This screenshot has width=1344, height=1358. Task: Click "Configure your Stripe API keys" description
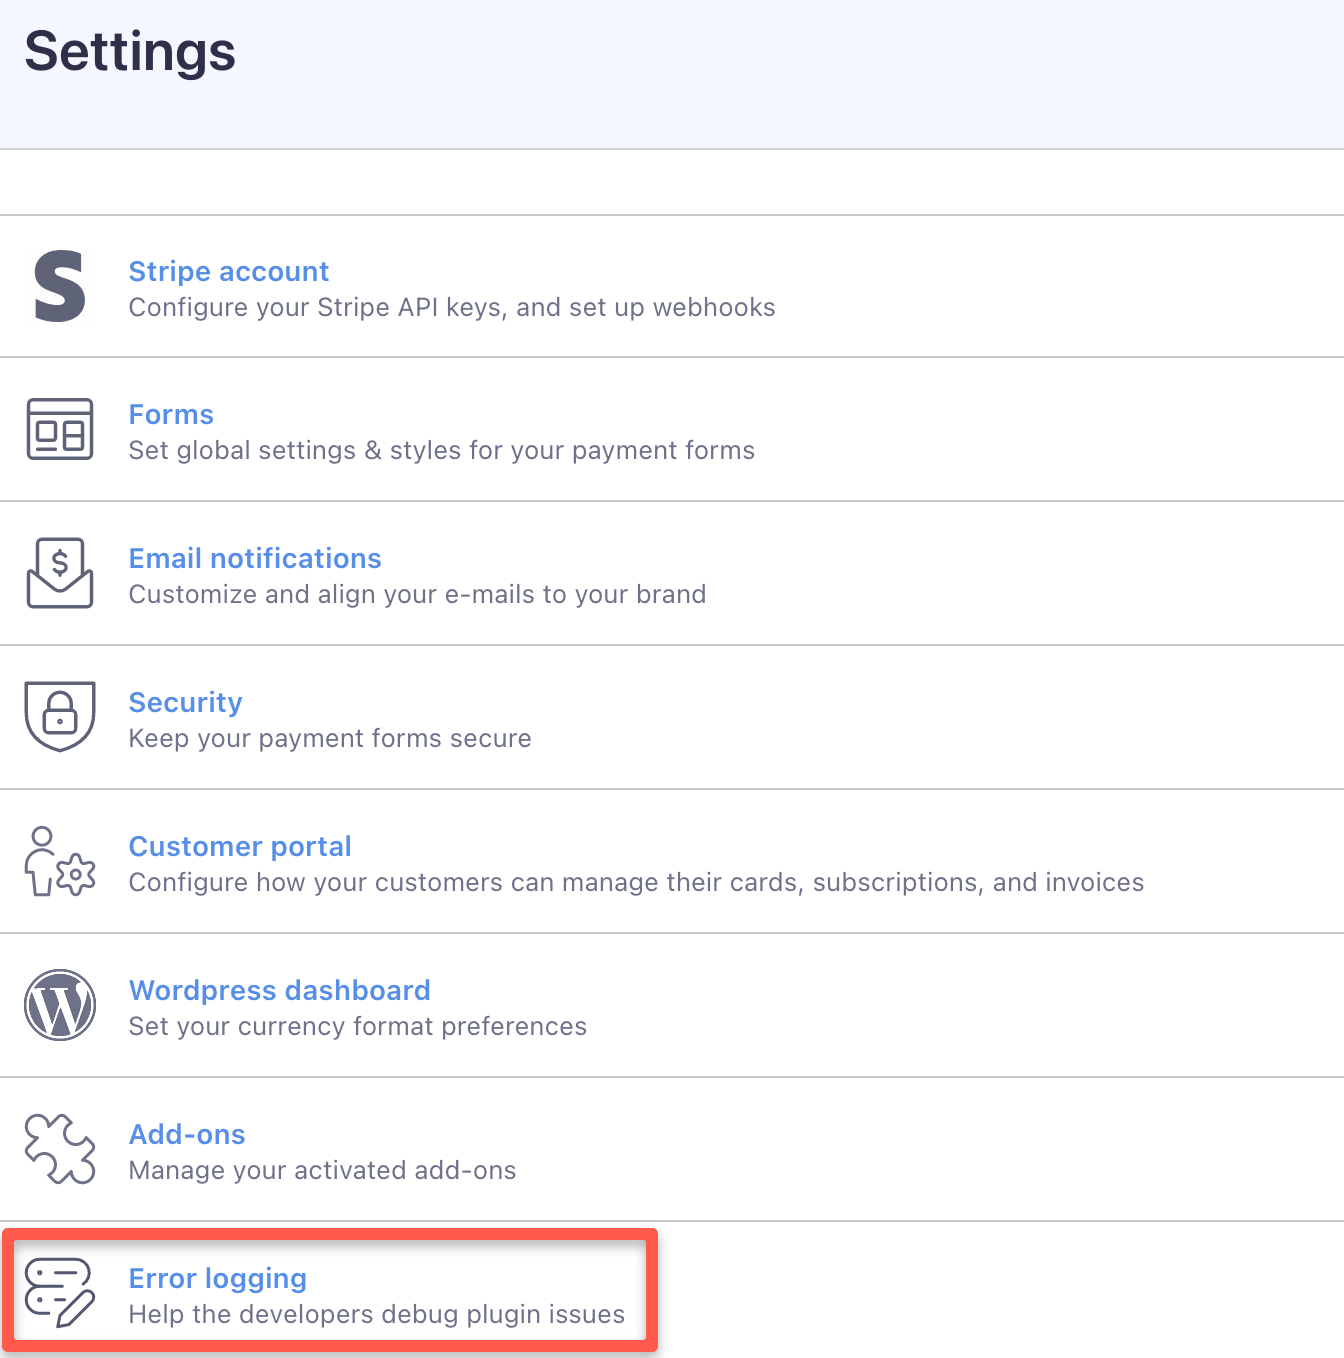[x=451, y=307]
